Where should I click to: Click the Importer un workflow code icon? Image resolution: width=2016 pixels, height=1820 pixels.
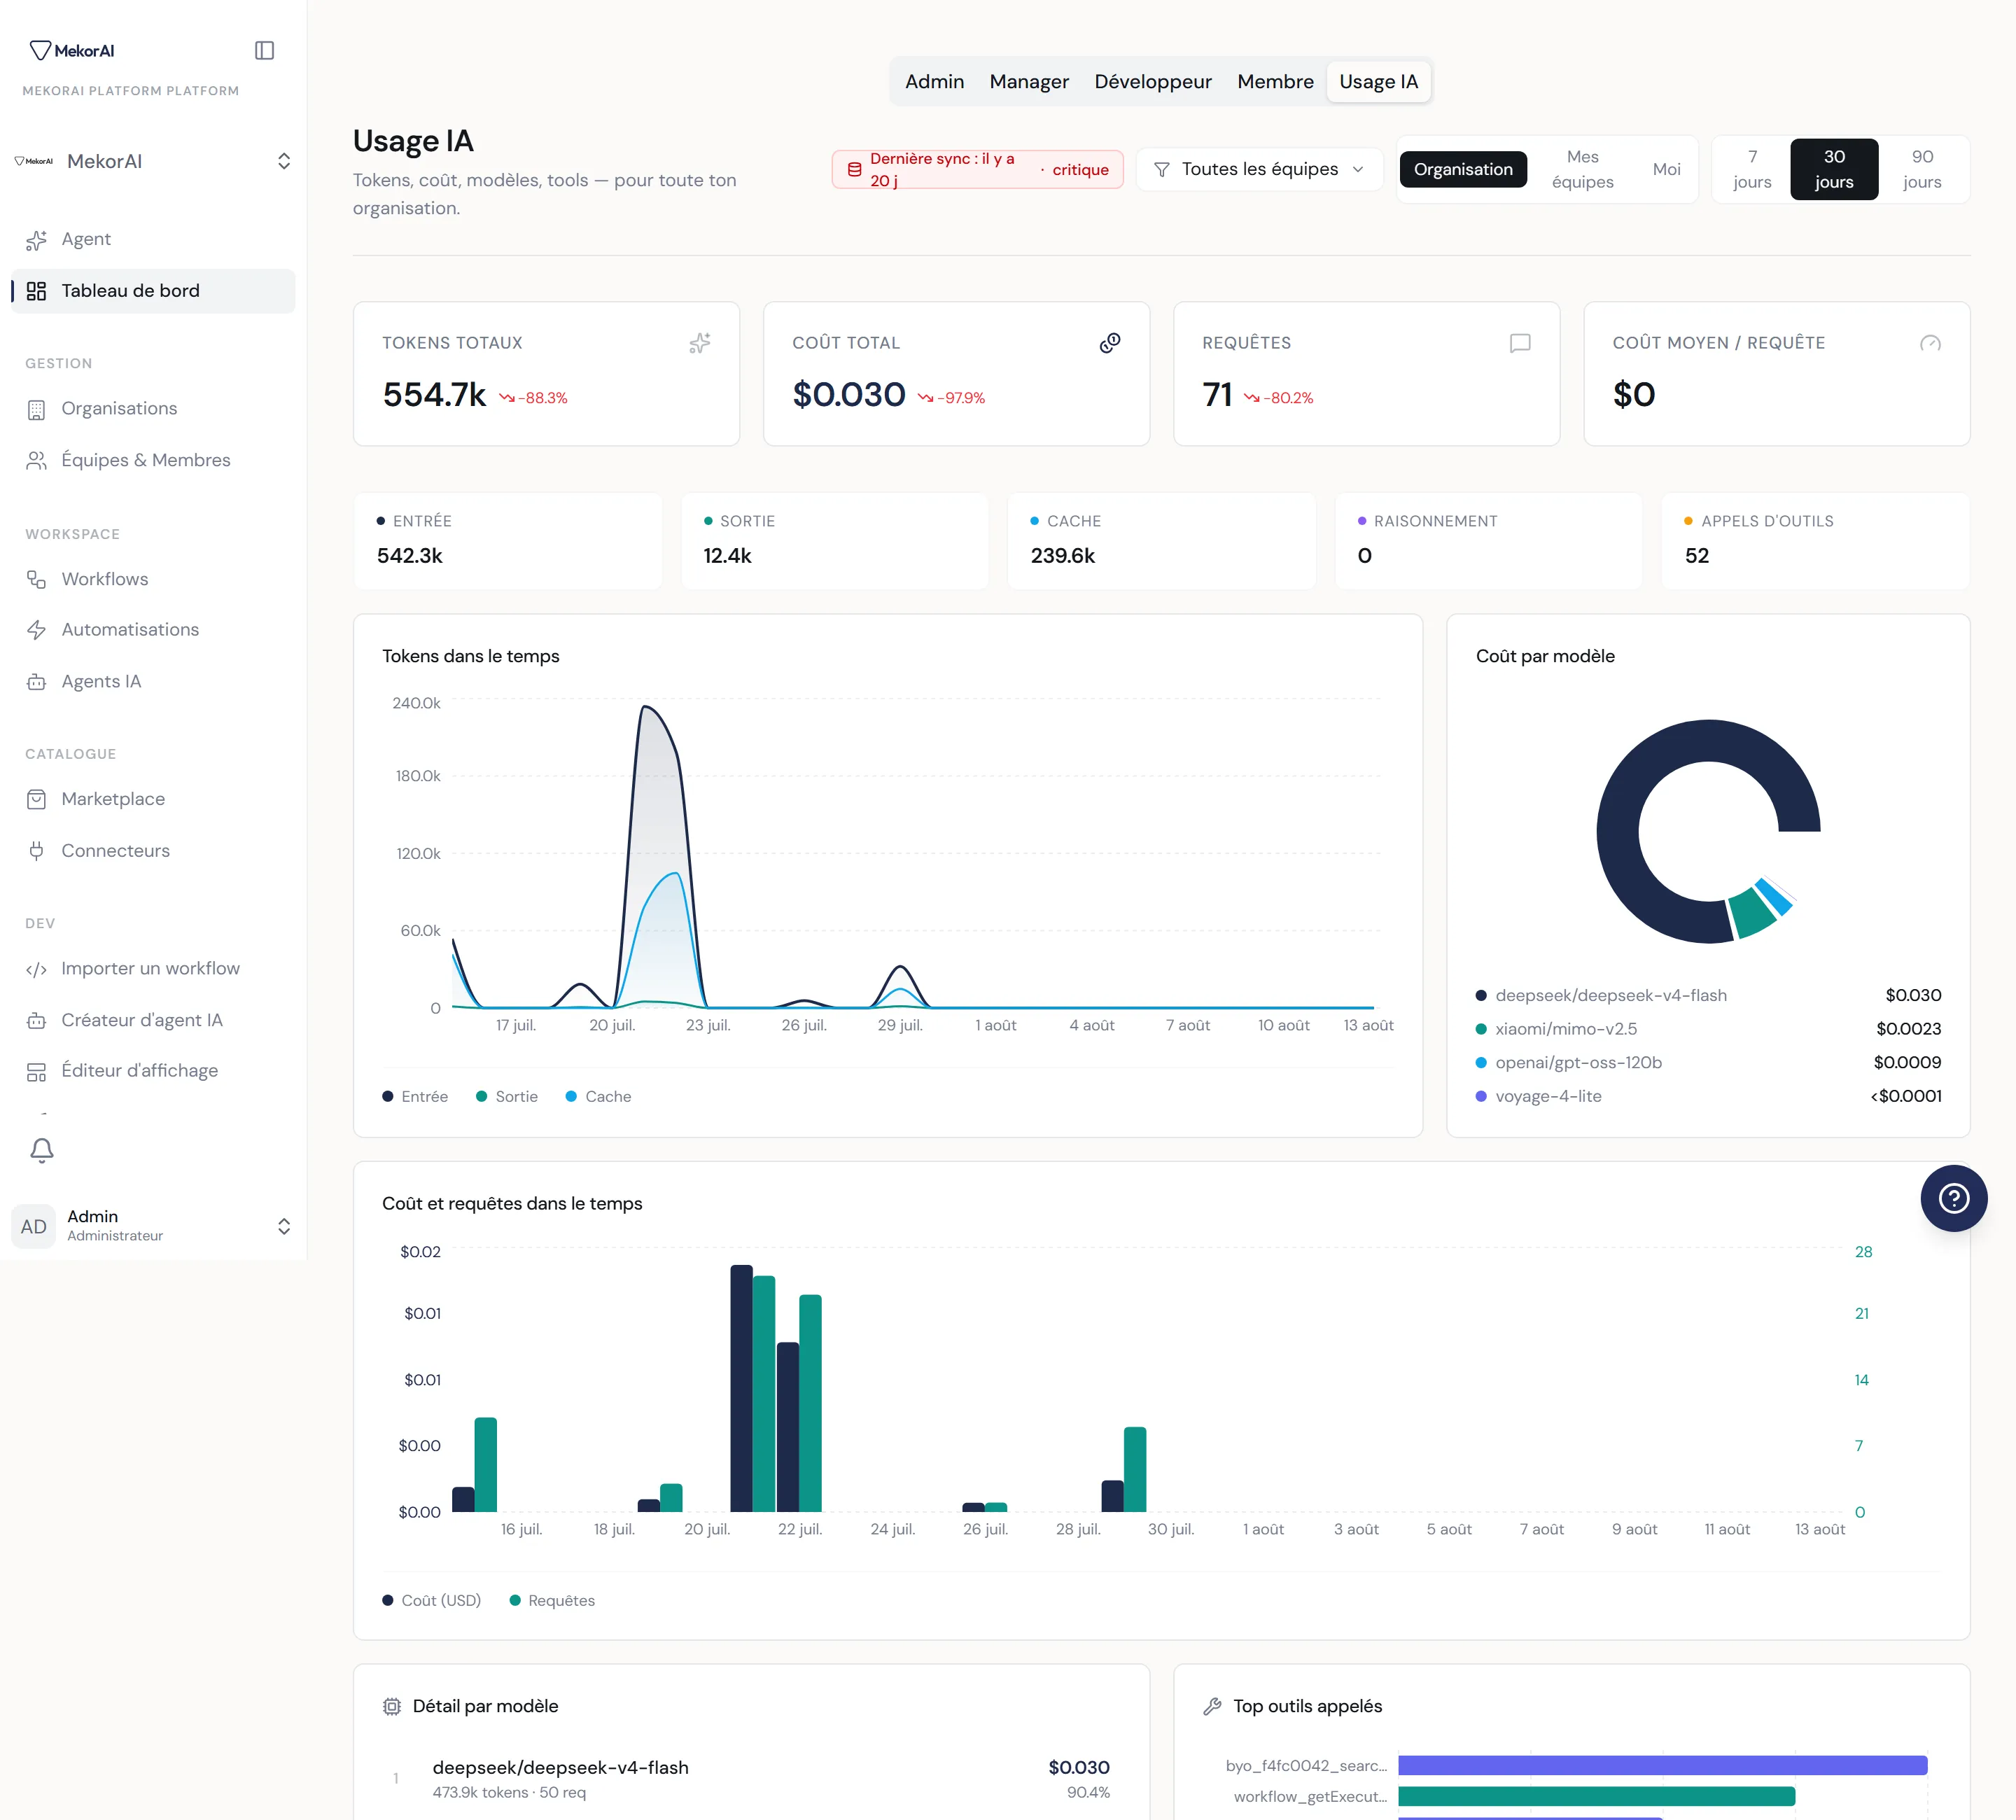pyautogui.click(x=36, y=969)
